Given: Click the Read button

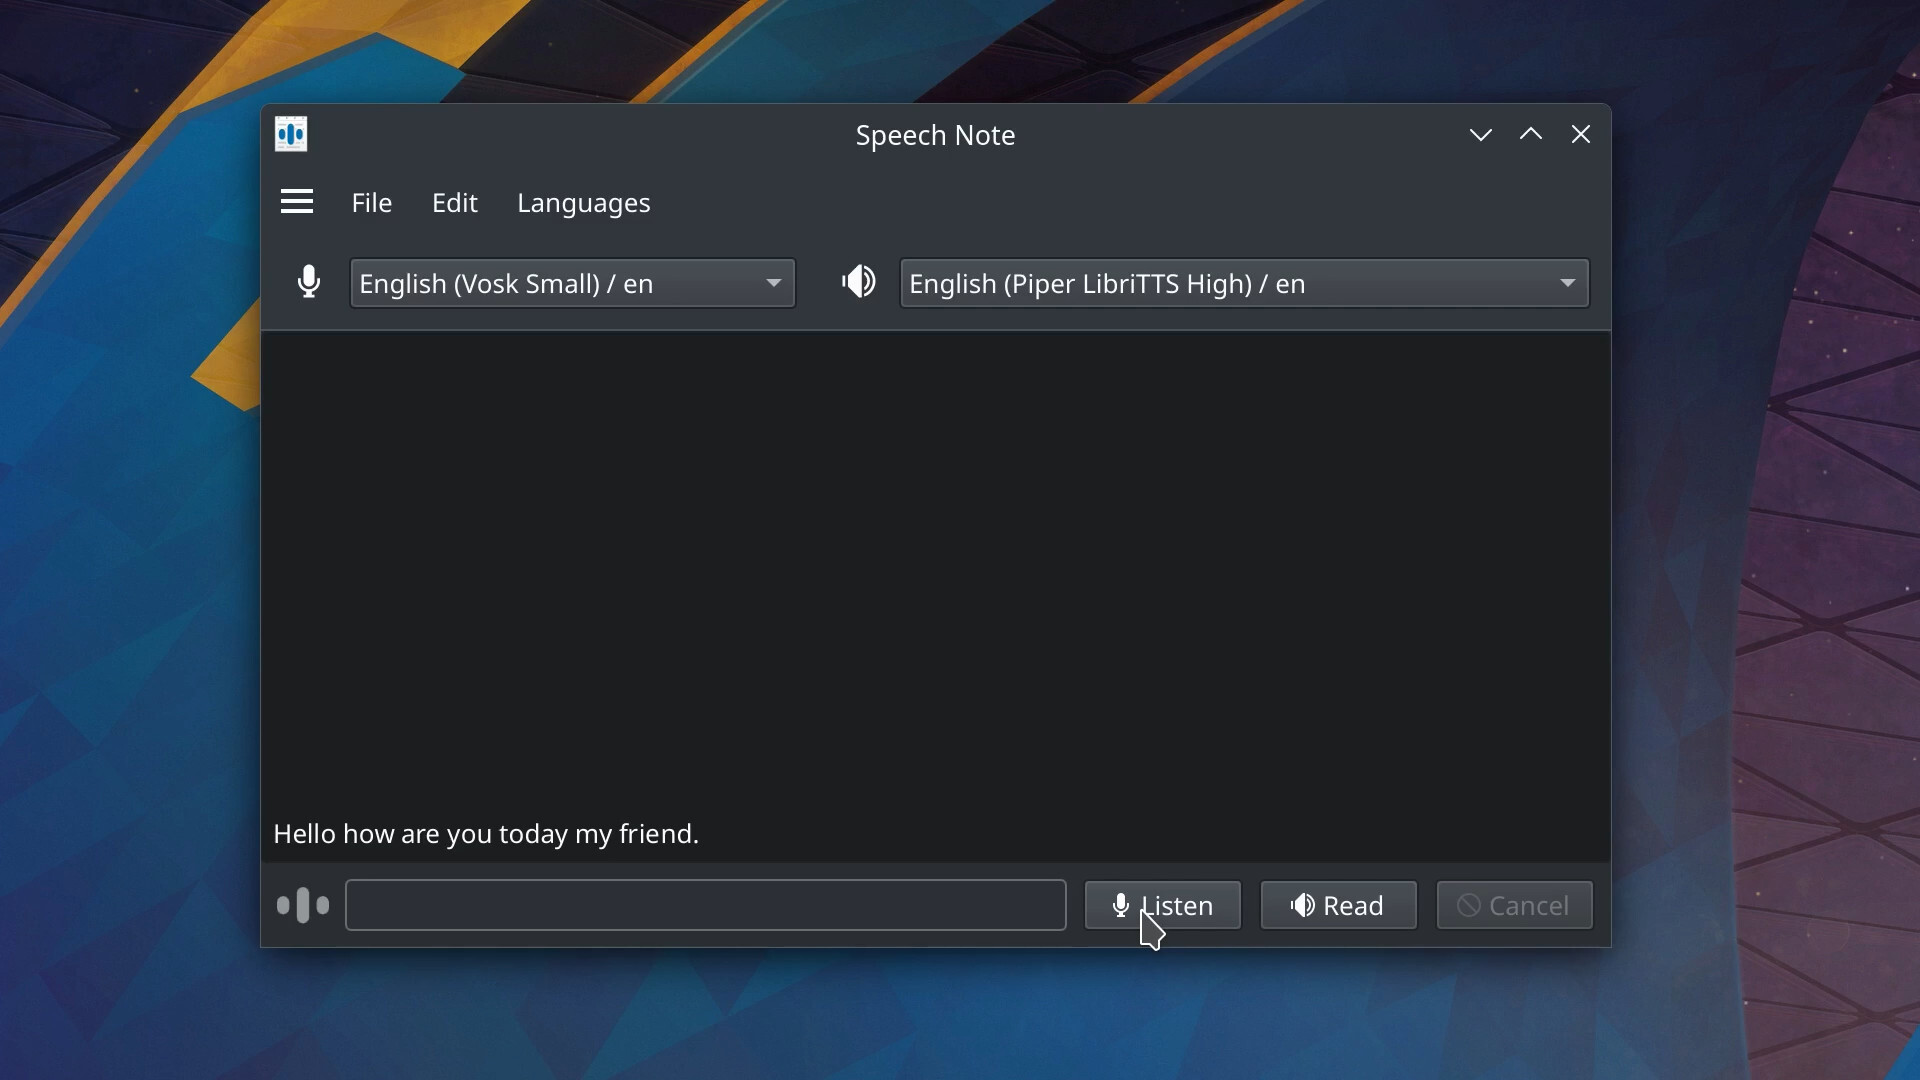Looking at the screenshot, I should coord(1339,905).
